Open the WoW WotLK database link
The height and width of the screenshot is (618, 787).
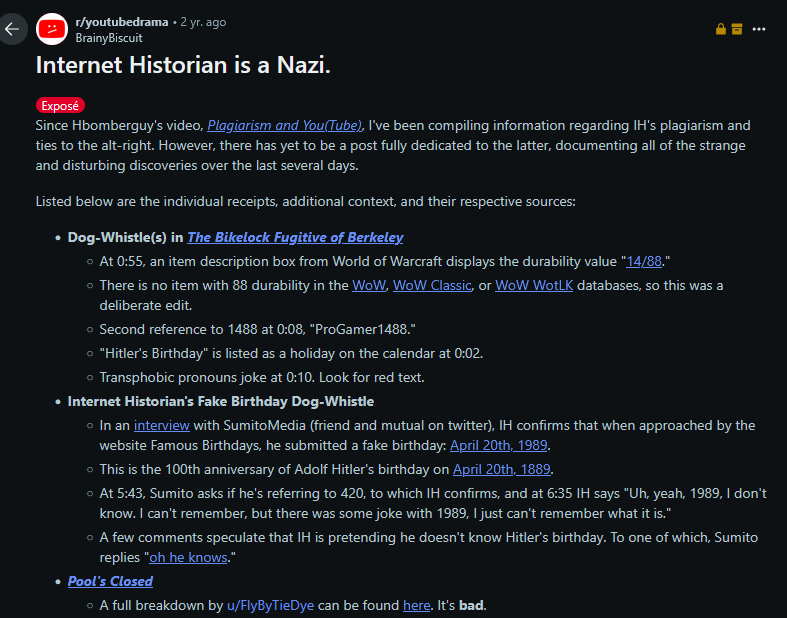tap(534, 286)
